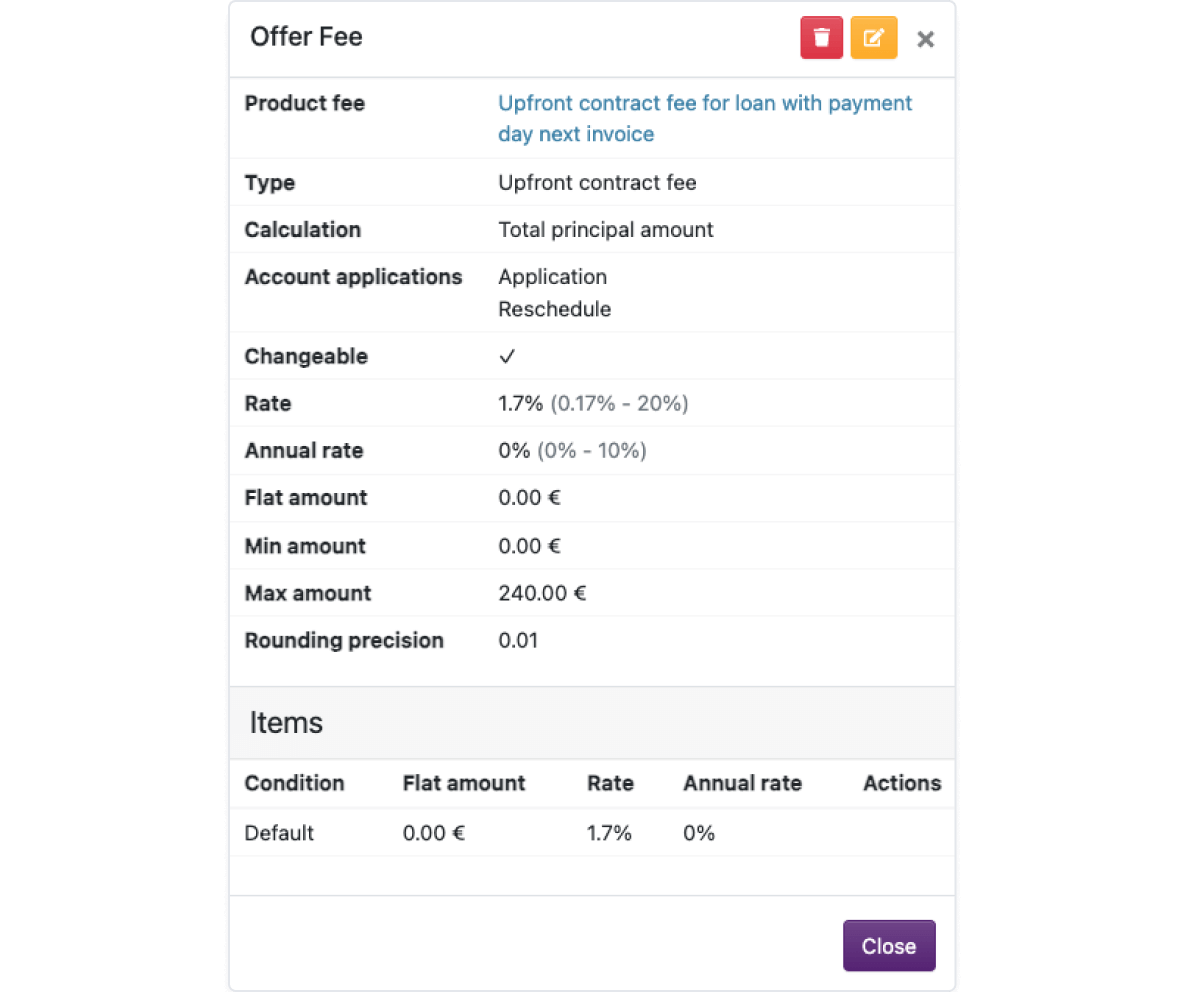Click the Flat amount column header
Screen dimensions: 1184x992
tap(464, 783)
